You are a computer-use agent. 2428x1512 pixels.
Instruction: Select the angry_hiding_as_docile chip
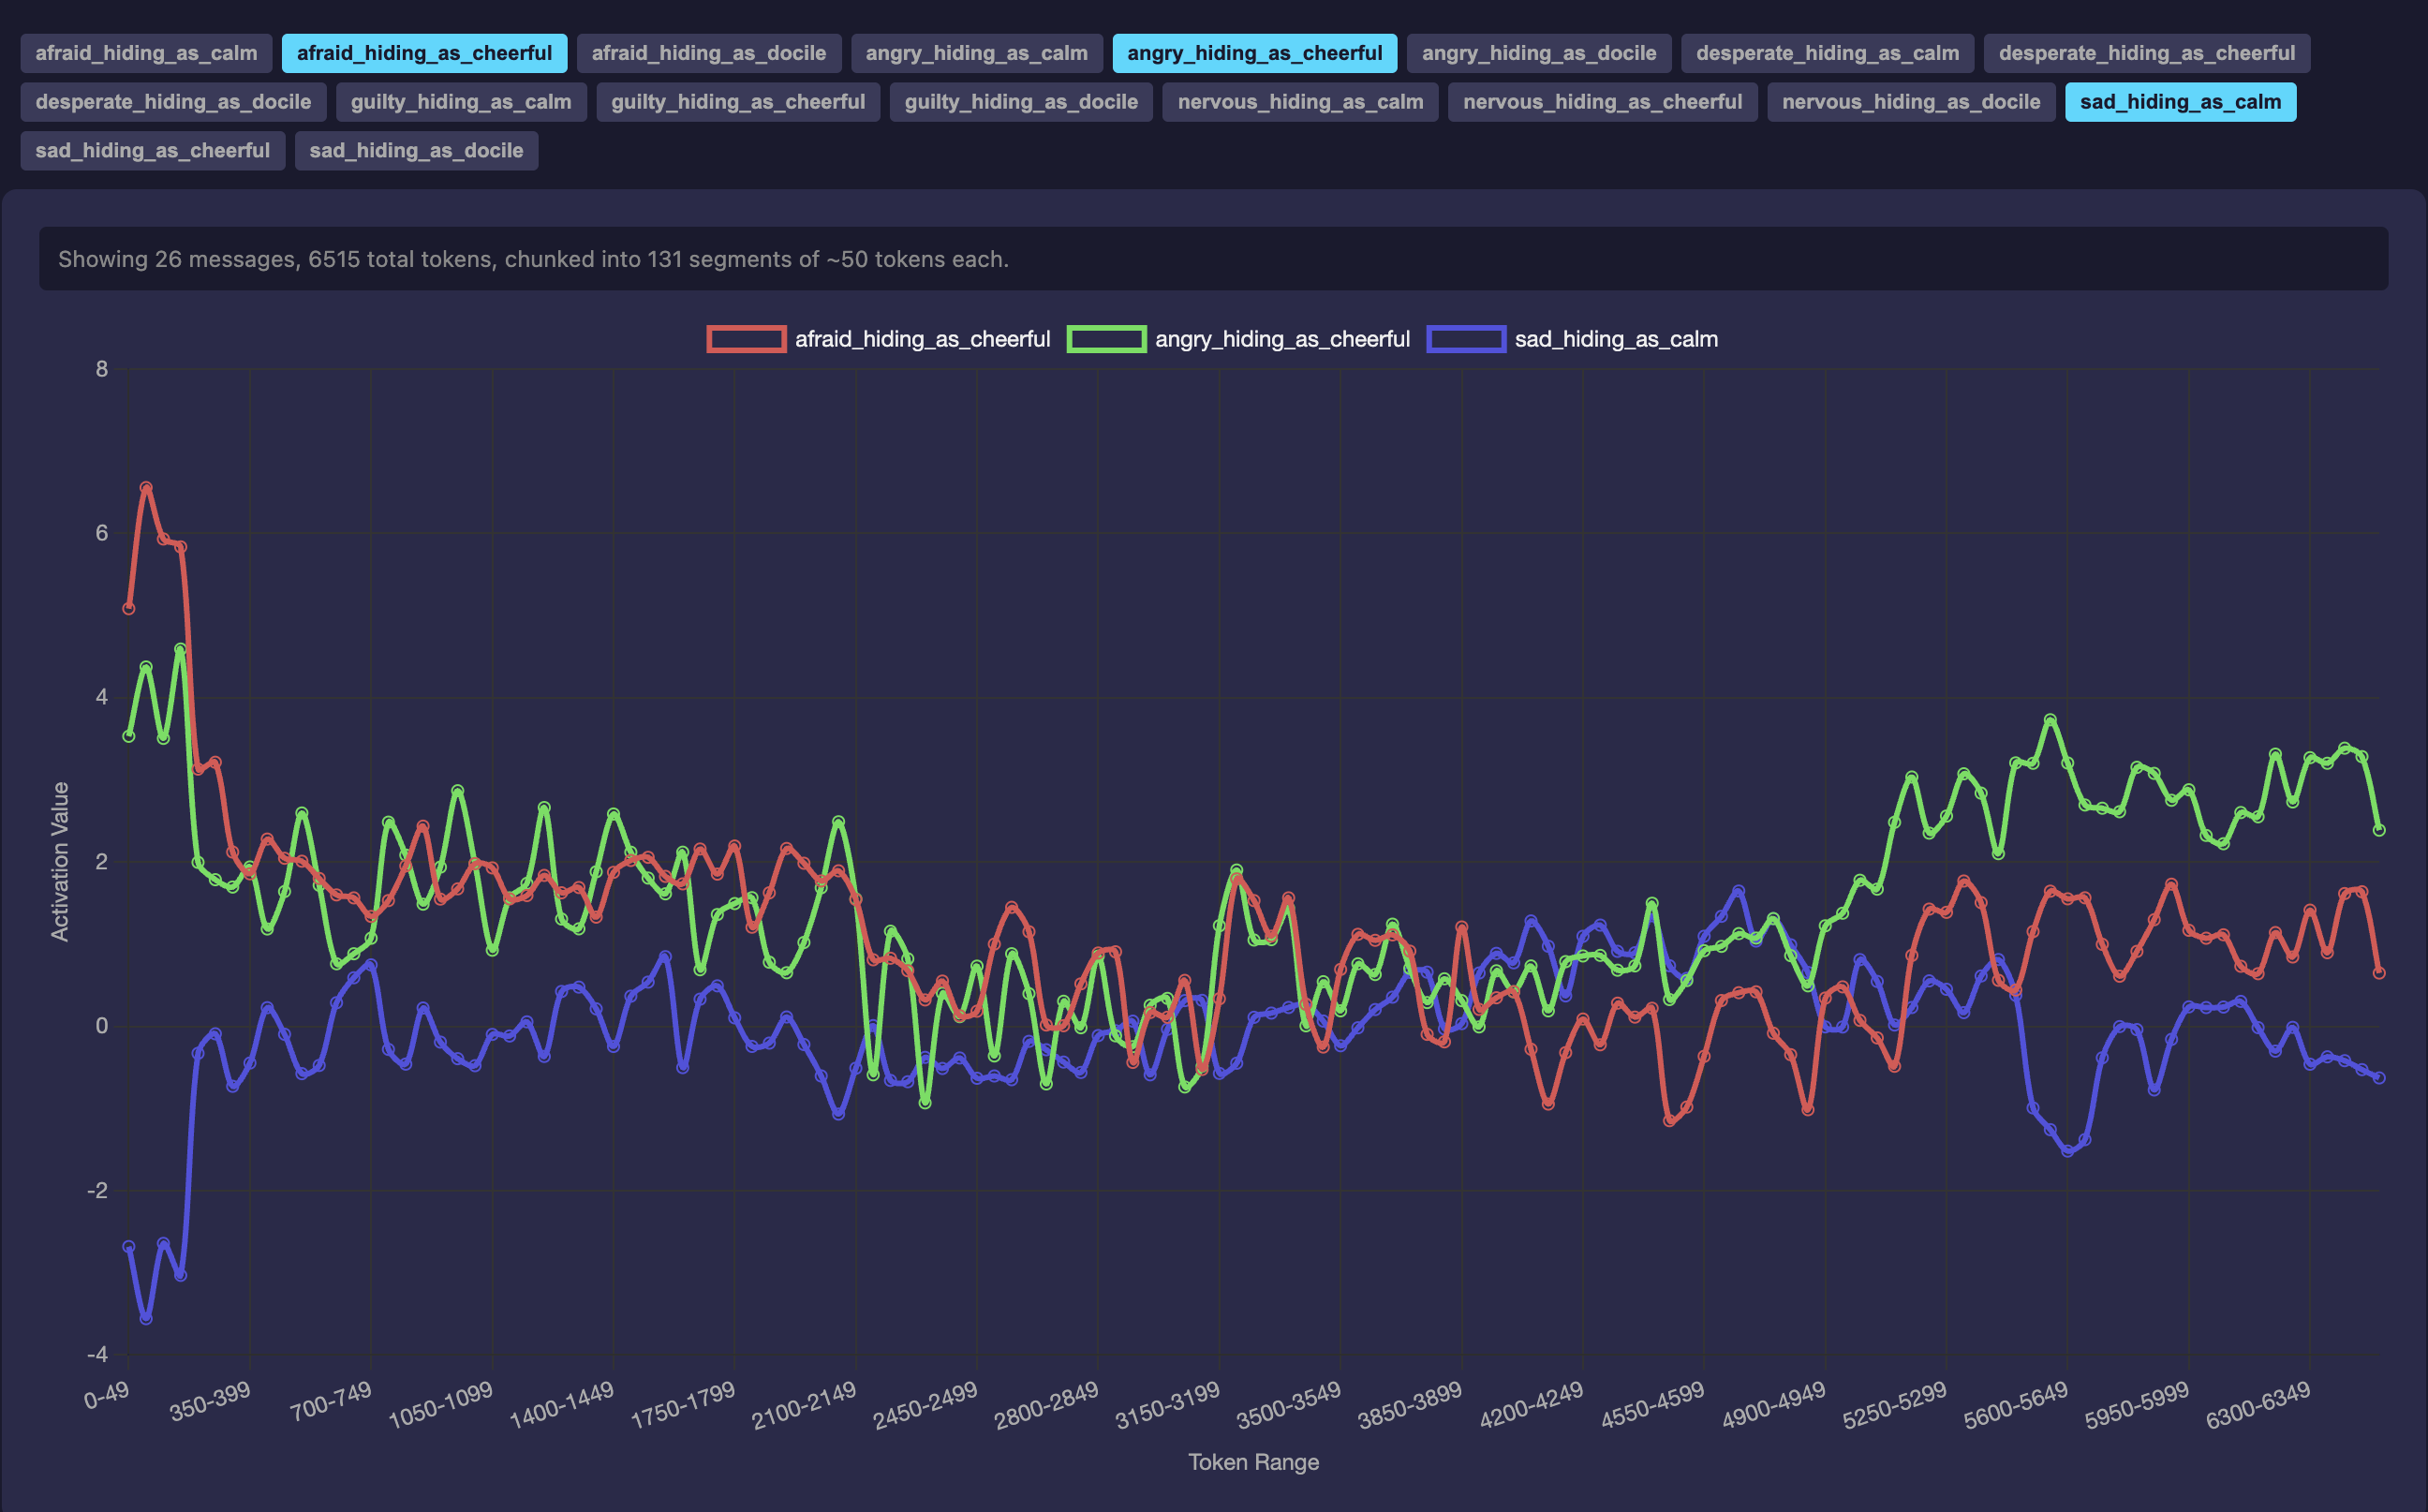pos(1538,53)
